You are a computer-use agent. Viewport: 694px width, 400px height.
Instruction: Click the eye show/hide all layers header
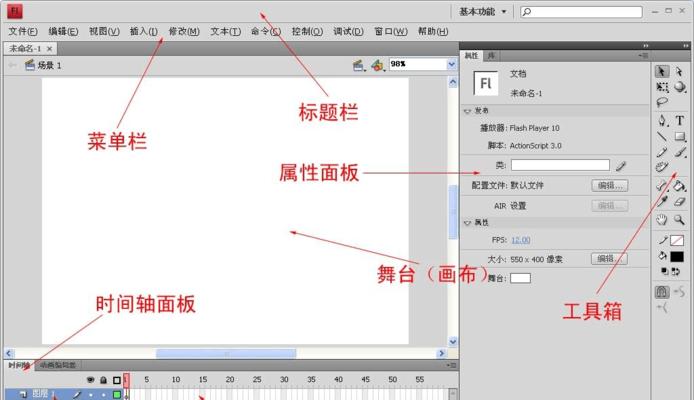tap(90, 380)
